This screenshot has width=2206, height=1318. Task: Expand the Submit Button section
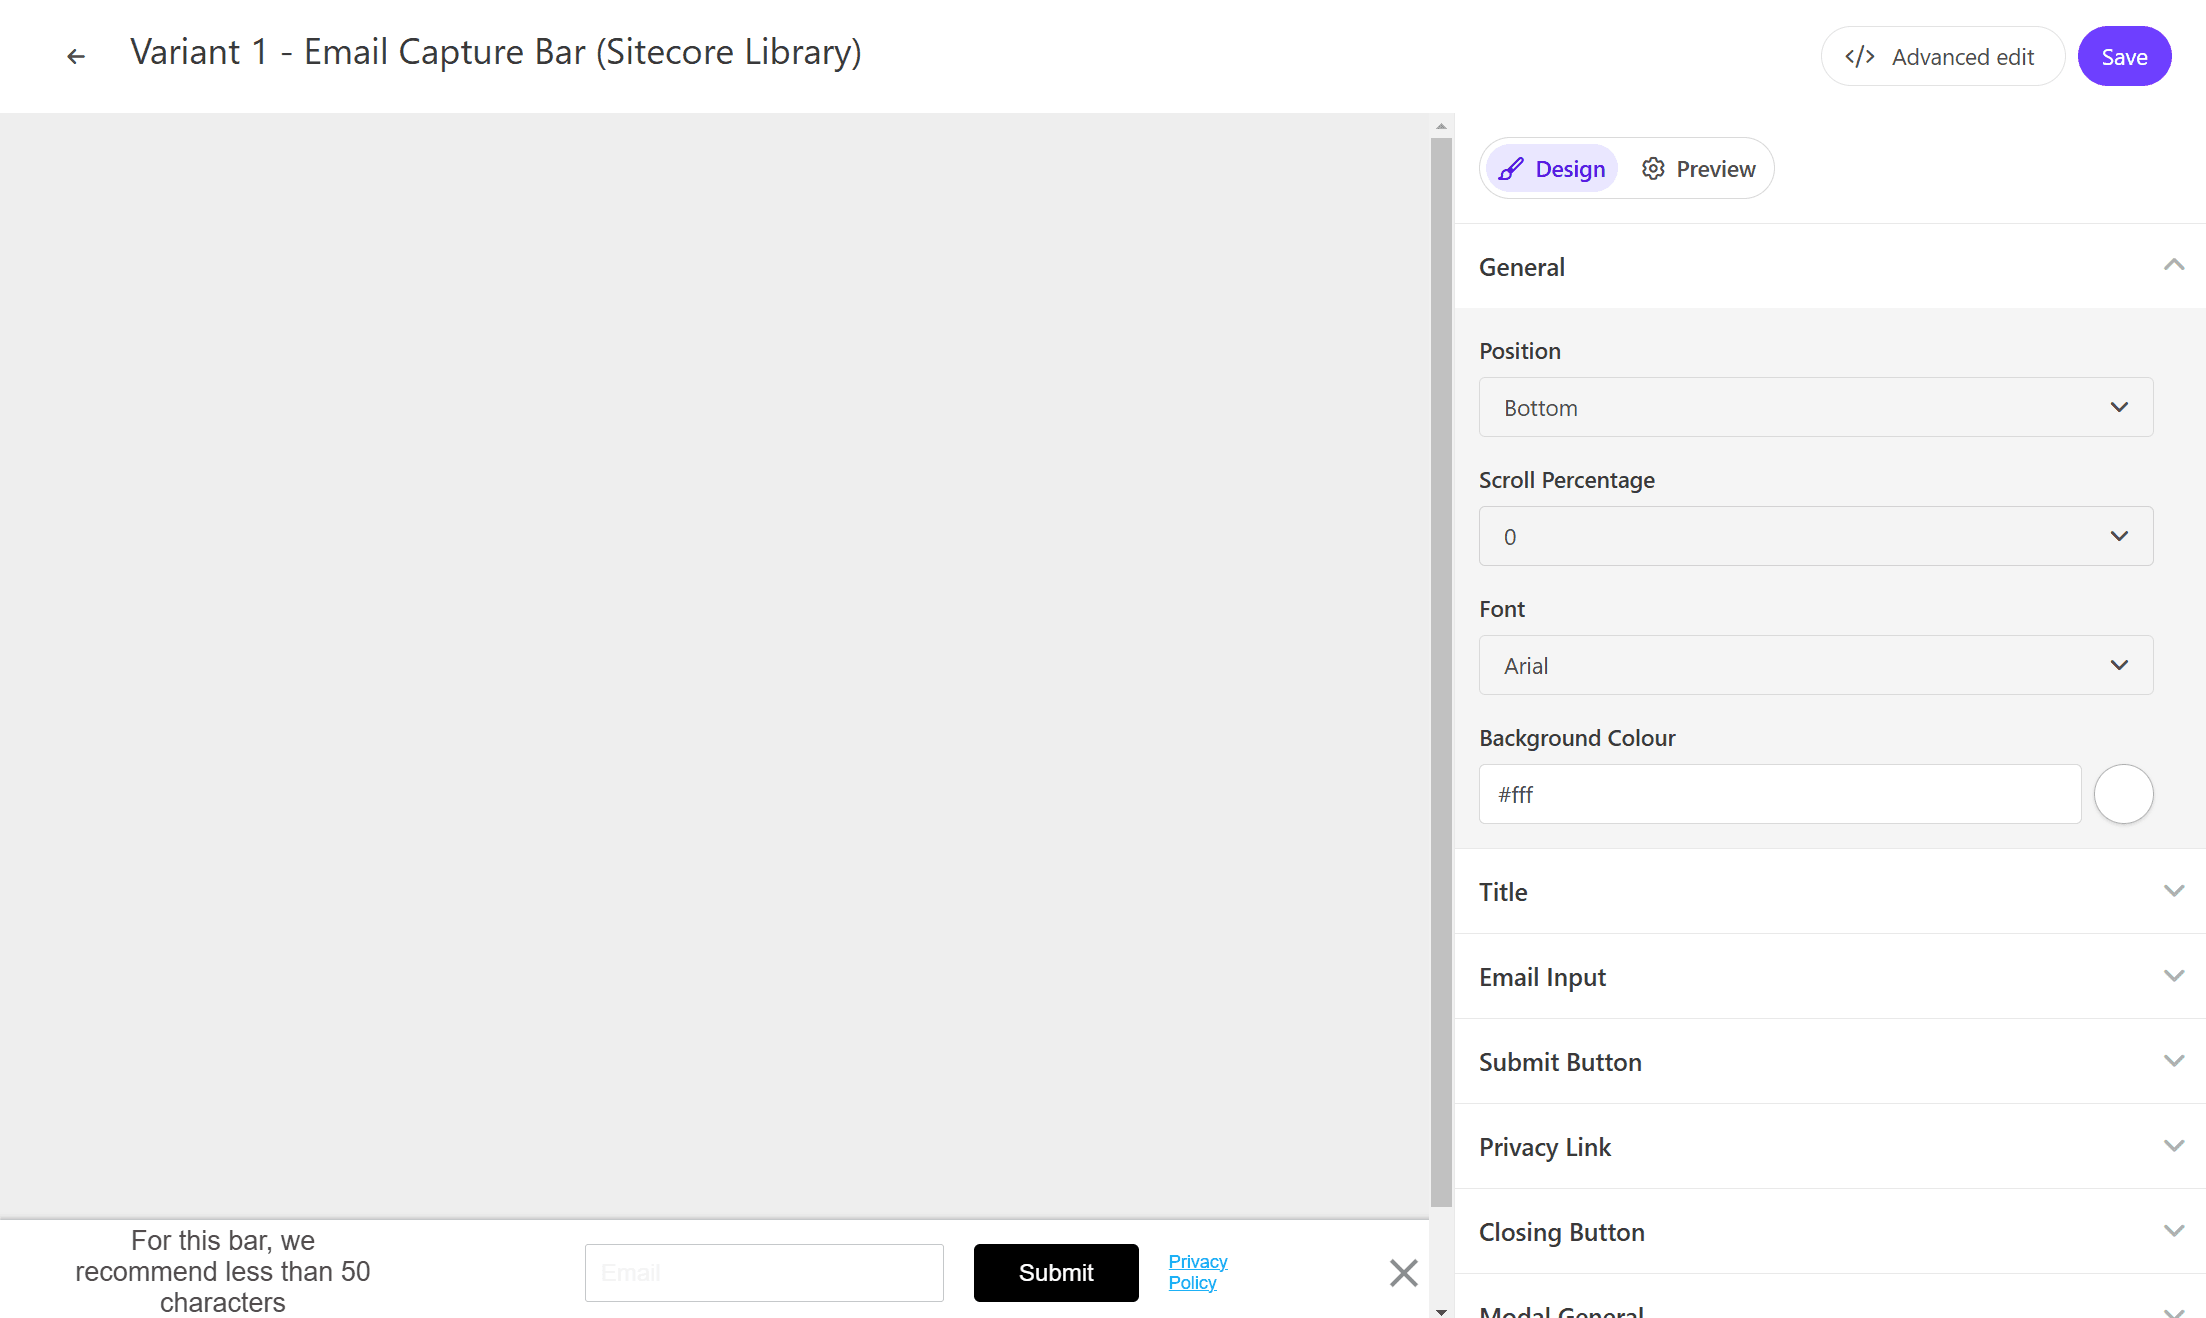pyautogui.click(x=1829, y=1061)
